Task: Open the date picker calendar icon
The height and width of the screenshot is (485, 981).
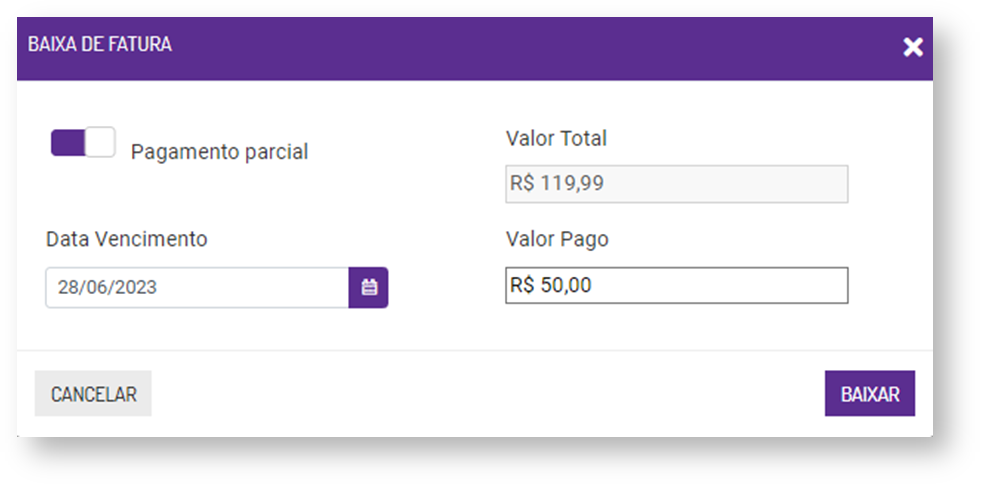Action: tap(369, 287)
